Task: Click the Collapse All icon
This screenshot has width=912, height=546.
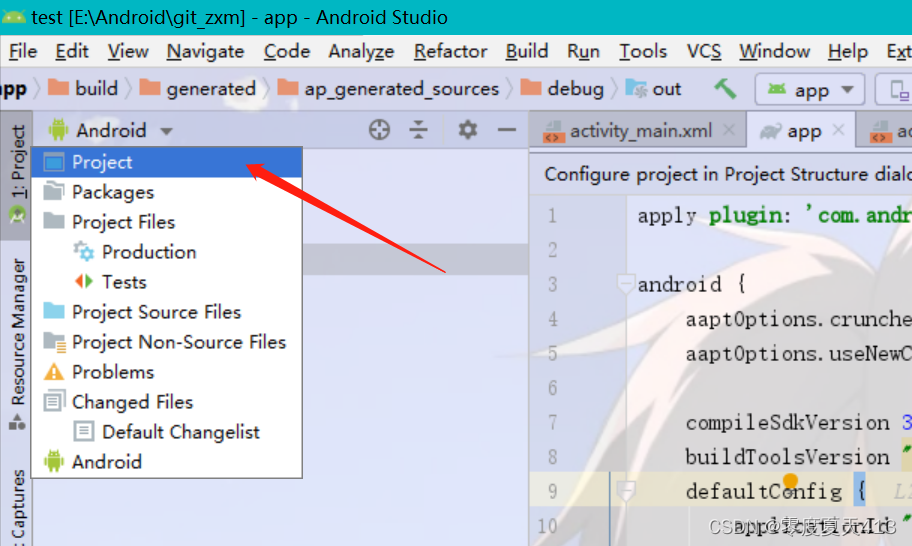Action: pos(418,130)
